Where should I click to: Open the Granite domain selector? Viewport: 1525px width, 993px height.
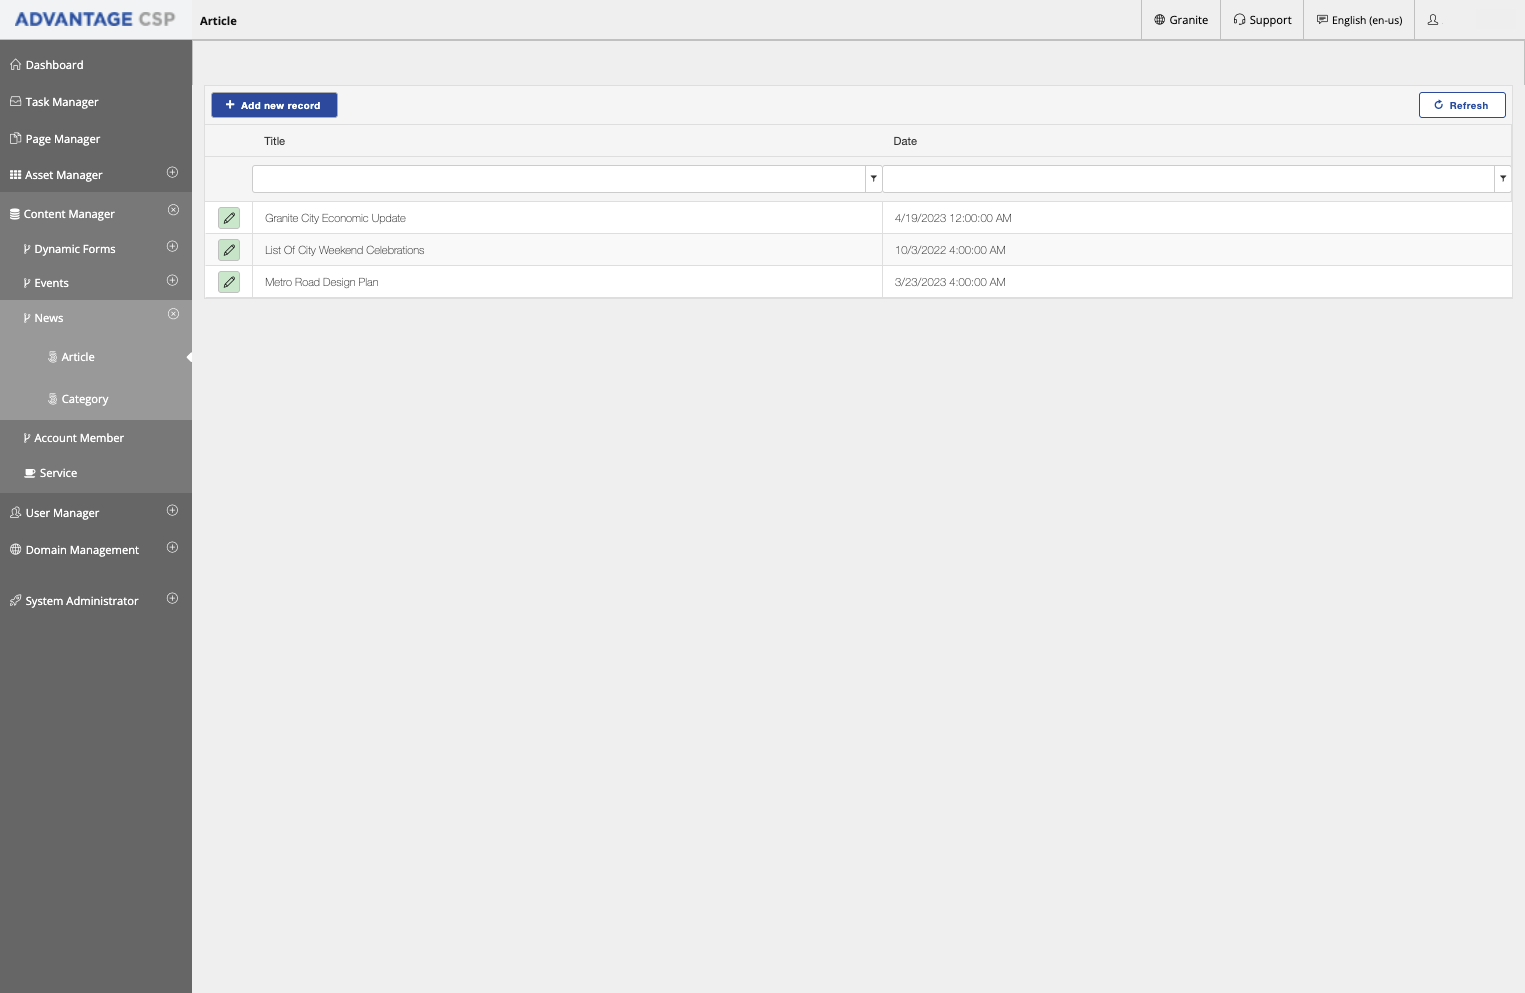[x=1181, y=20]
